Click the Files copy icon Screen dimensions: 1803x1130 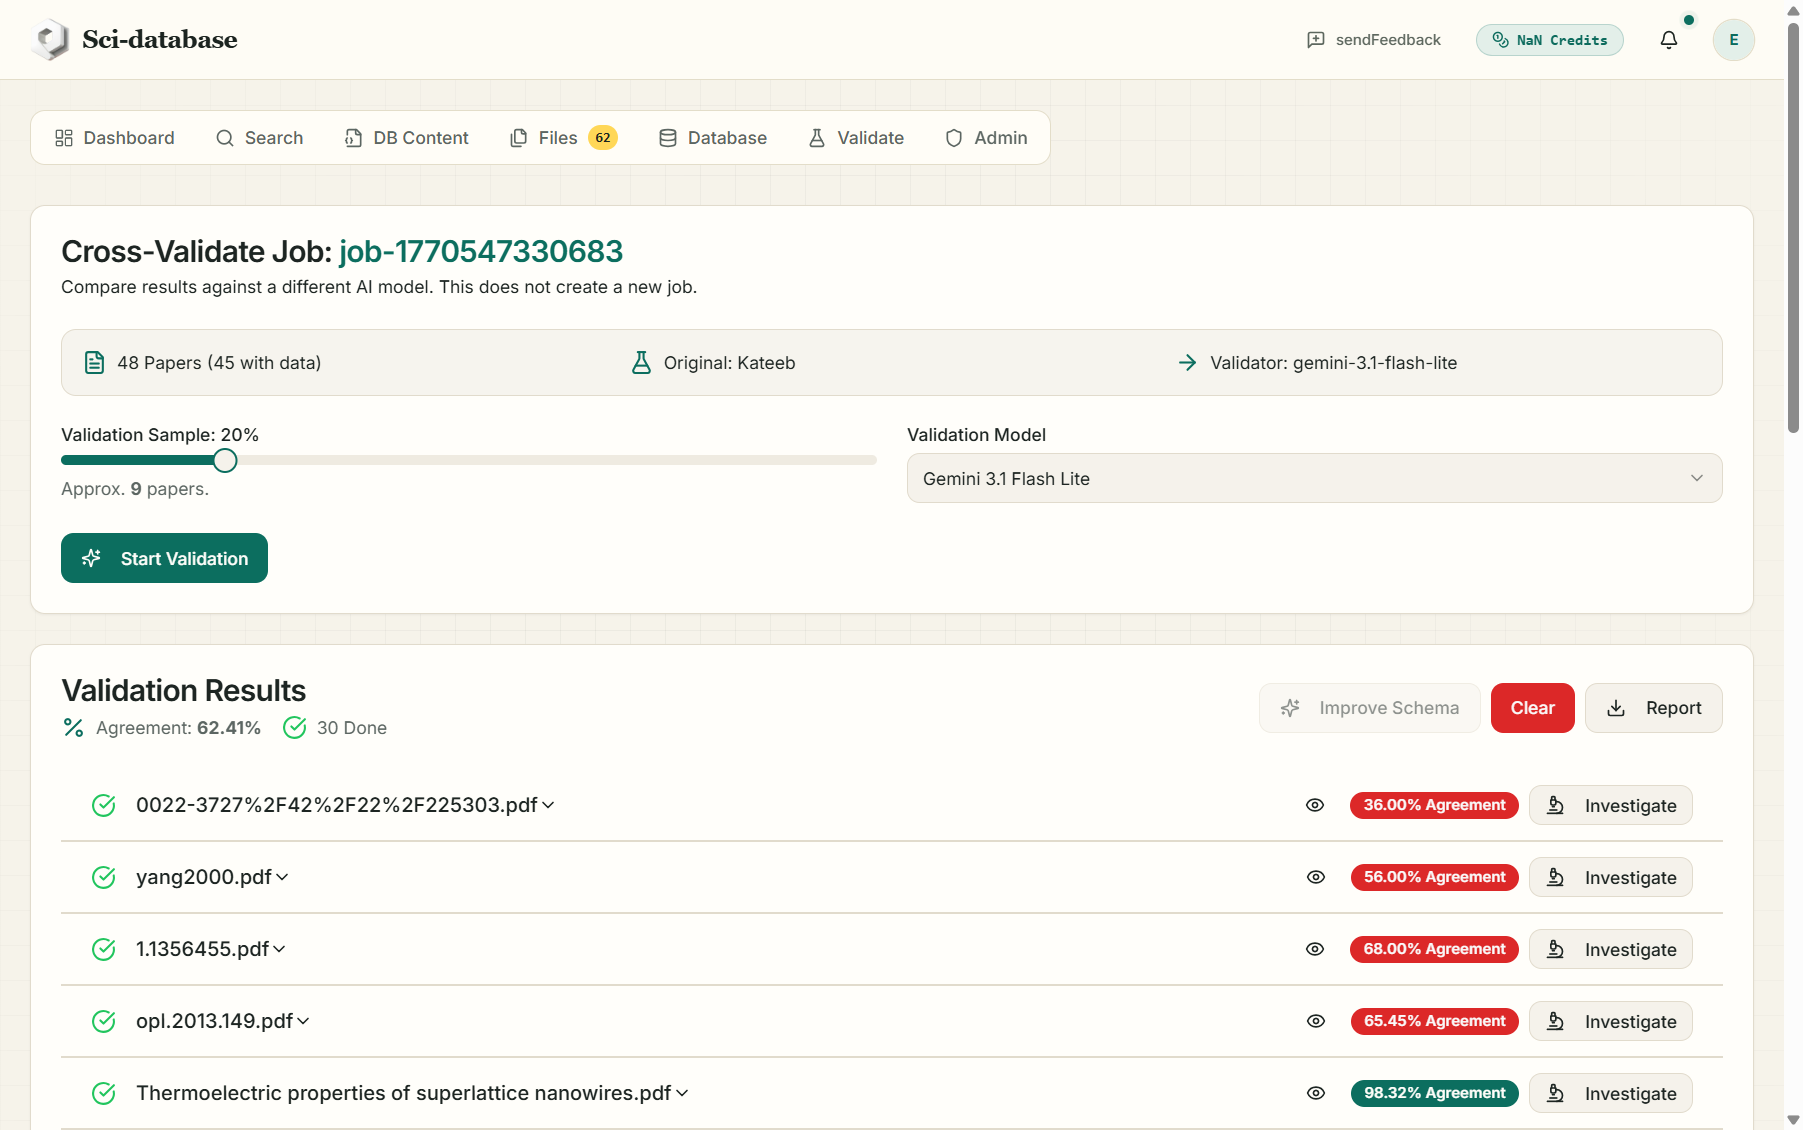[x=519, y=138]
